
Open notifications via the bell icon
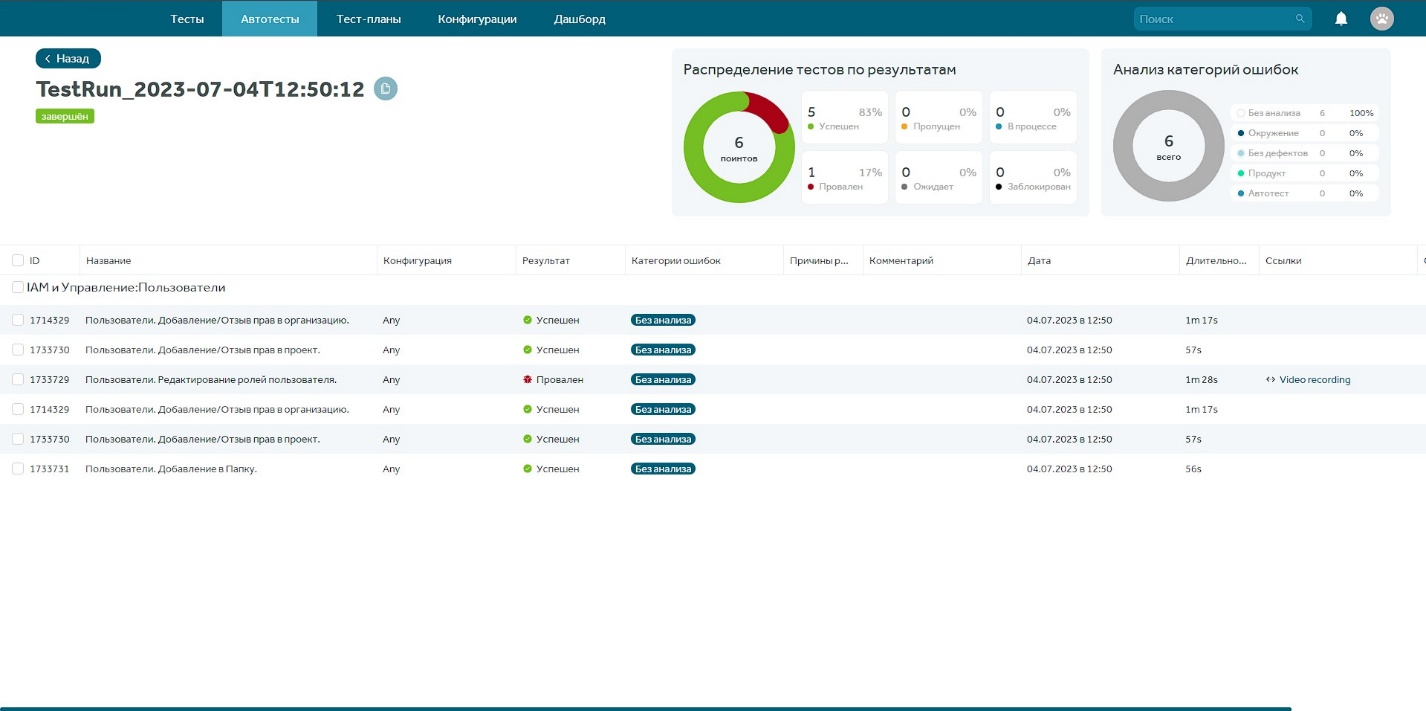1341,19
